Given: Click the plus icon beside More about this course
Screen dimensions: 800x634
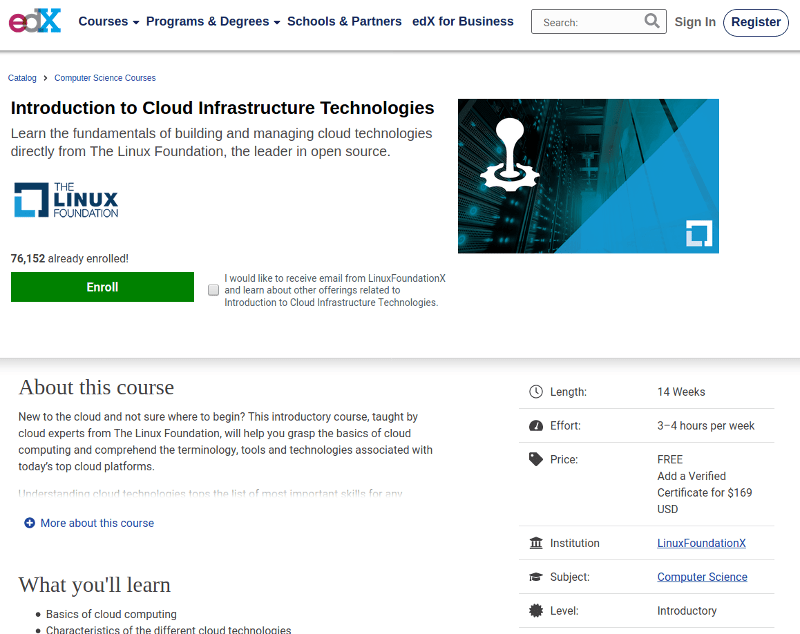Looking at the screenshot, I should (30, 523).
